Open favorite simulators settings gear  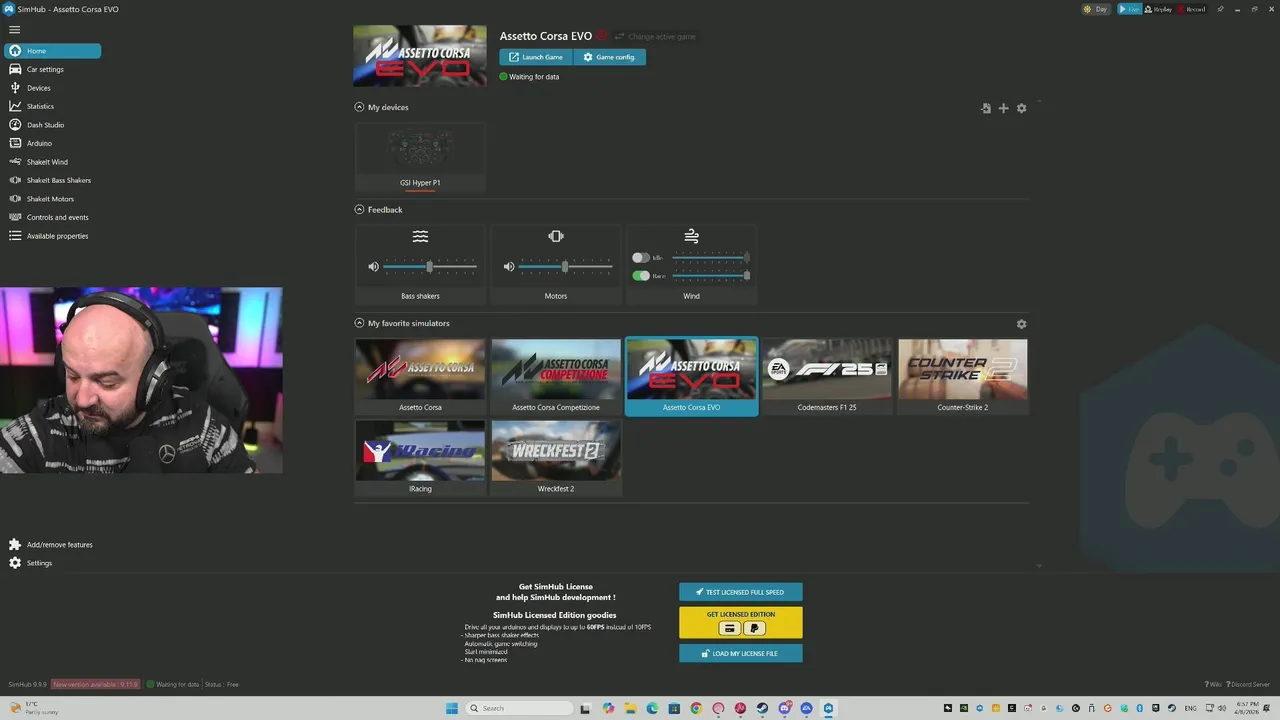point(1021,324)
